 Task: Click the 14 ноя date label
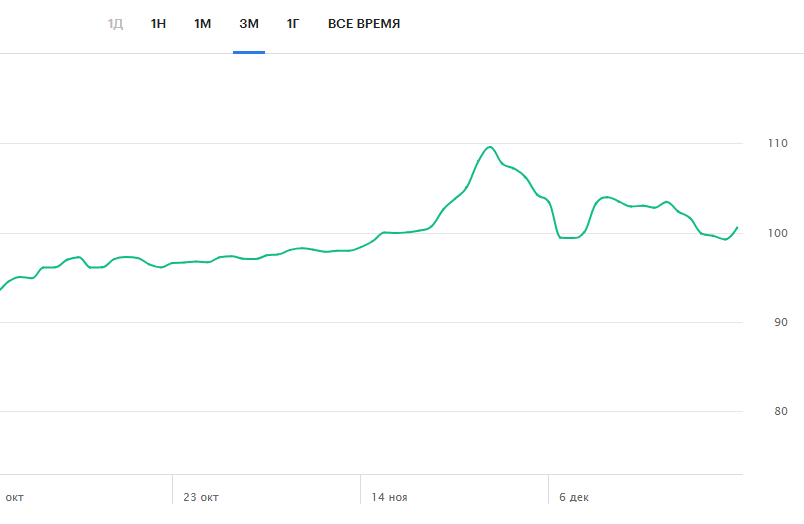(389, 497)
